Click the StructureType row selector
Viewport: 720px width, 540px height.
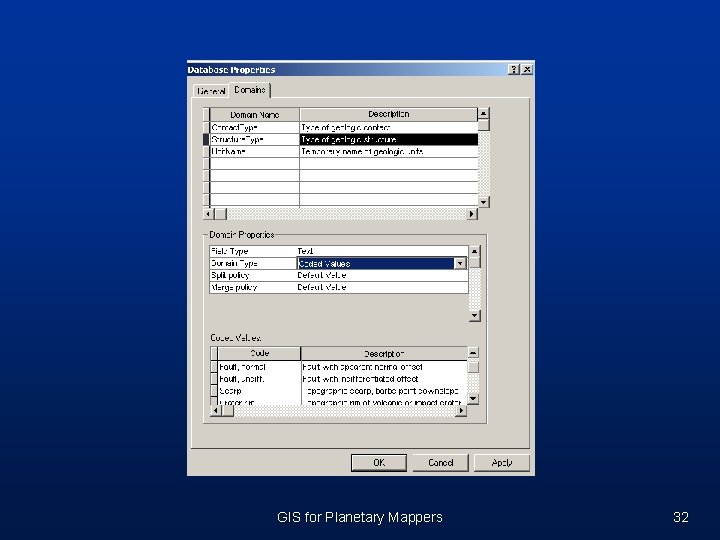click(x=206, y=139)
